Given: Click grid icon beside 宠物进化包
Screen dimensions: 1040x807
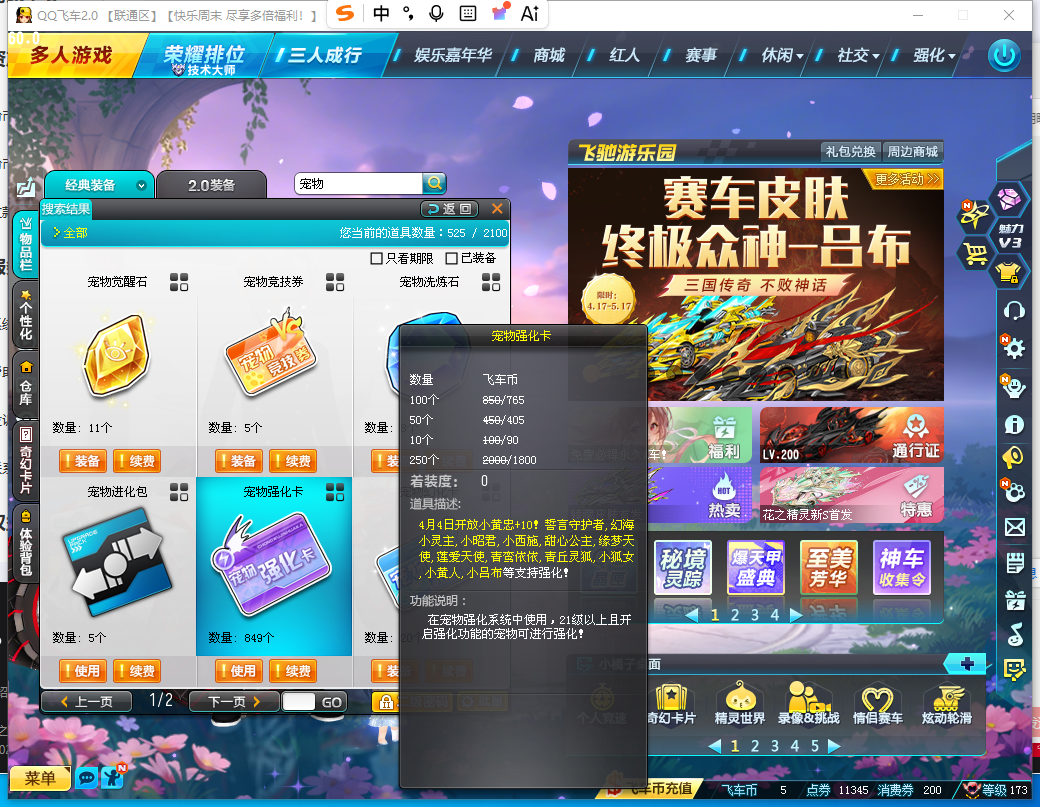Looking at the screenshot, I should [178, 491].
